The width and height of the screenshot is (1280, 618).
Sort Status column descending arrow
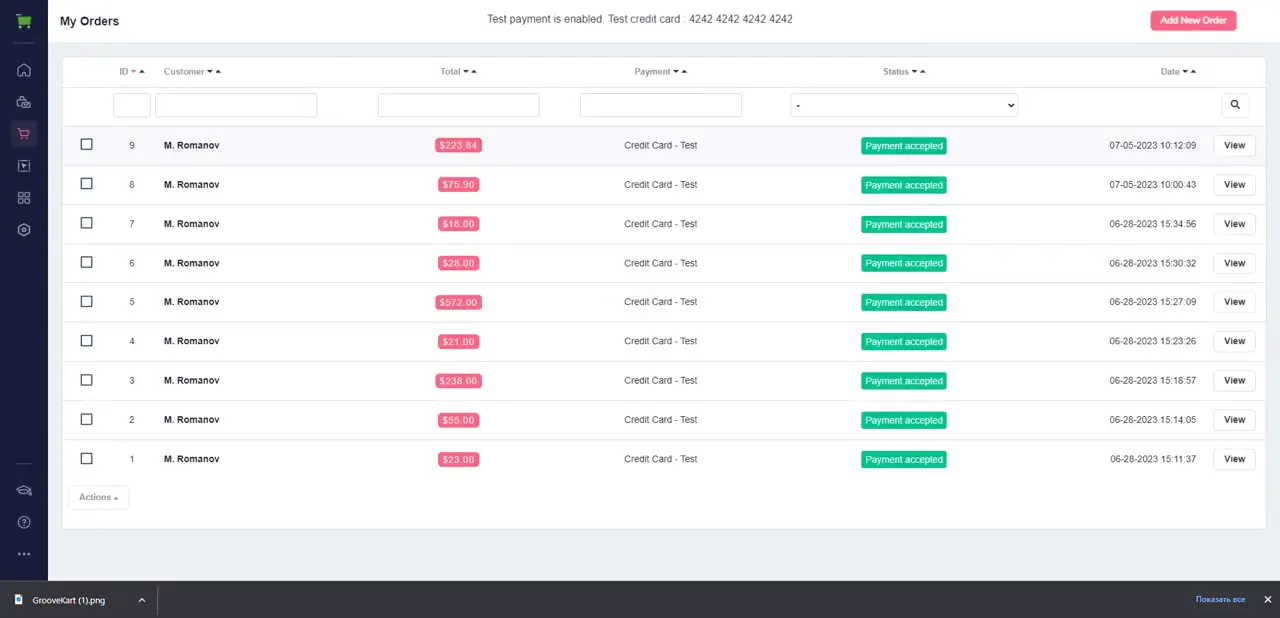pos(915,72)
